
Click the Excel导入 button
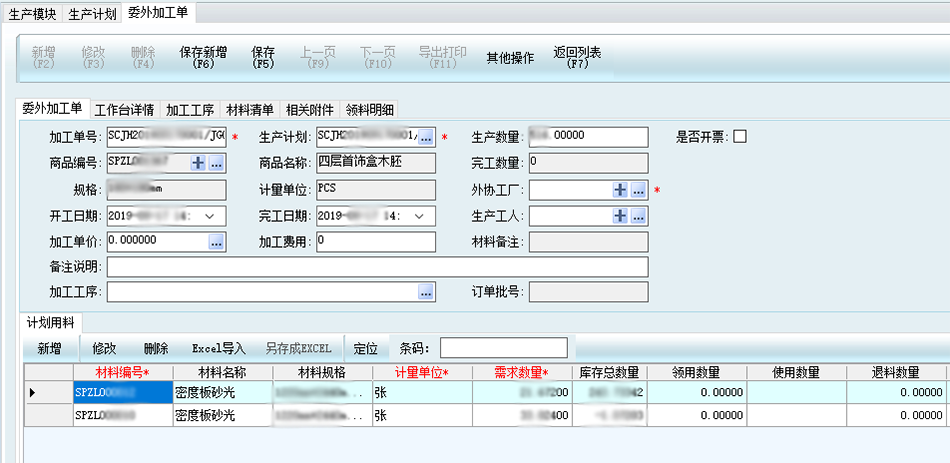pos(219,348)
